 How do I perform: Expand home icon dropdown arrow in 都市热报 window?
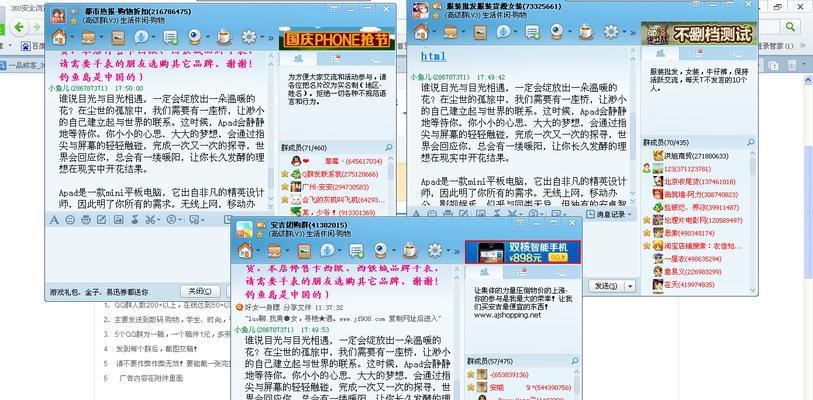73,37
